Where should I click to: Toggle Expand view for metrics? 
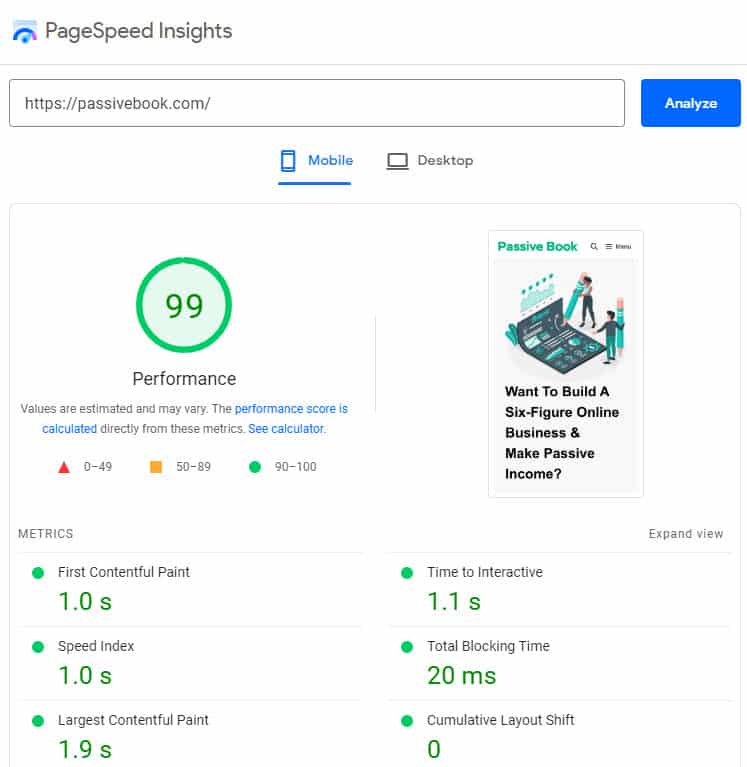685,534
